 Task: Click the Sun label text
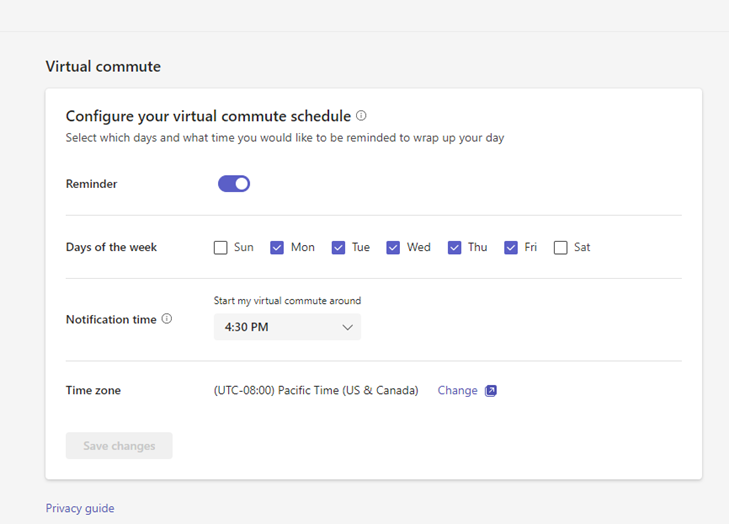pos(244,247)
